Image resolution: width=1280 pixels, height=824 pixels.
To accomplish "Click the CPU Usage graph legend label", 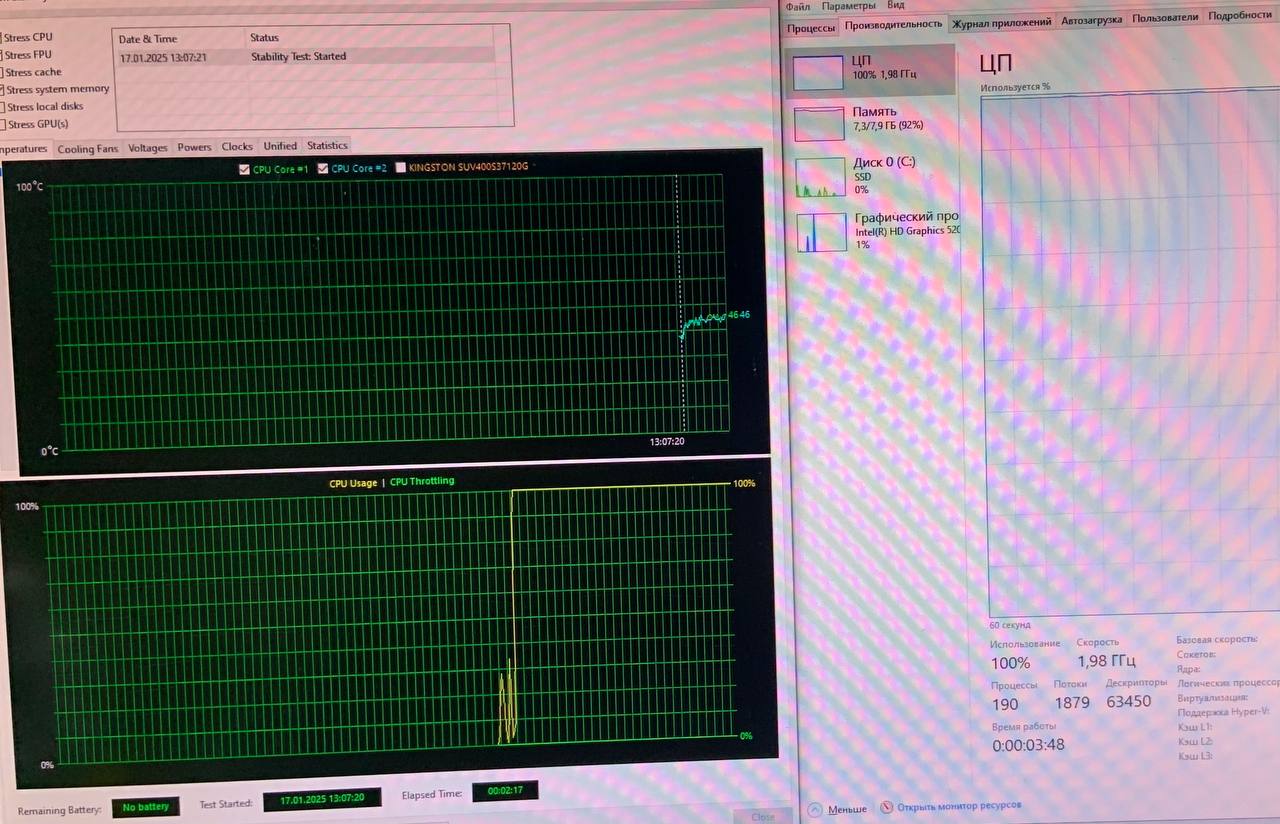I will pos(353,483).
